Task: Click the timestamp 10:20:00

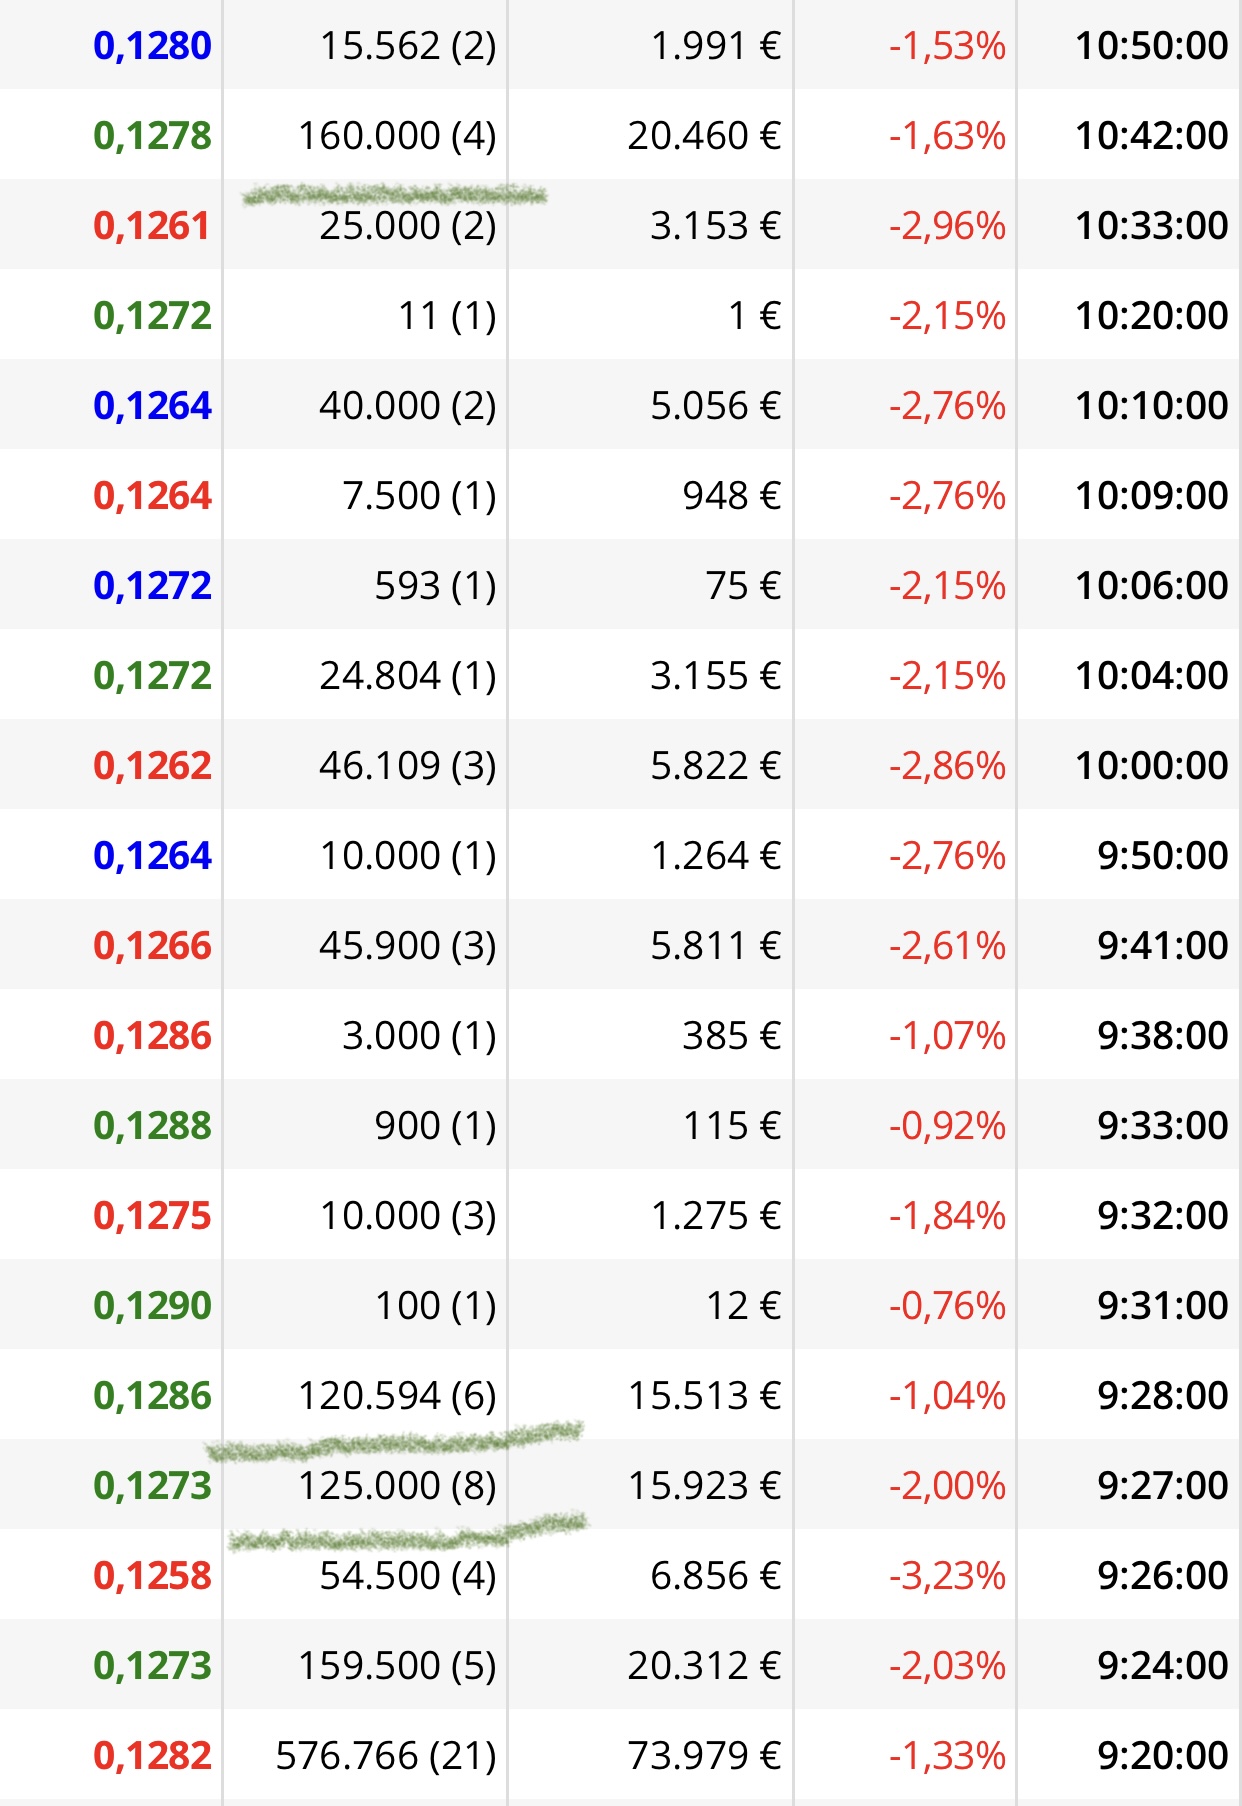Action: [x=1151, y=316]
